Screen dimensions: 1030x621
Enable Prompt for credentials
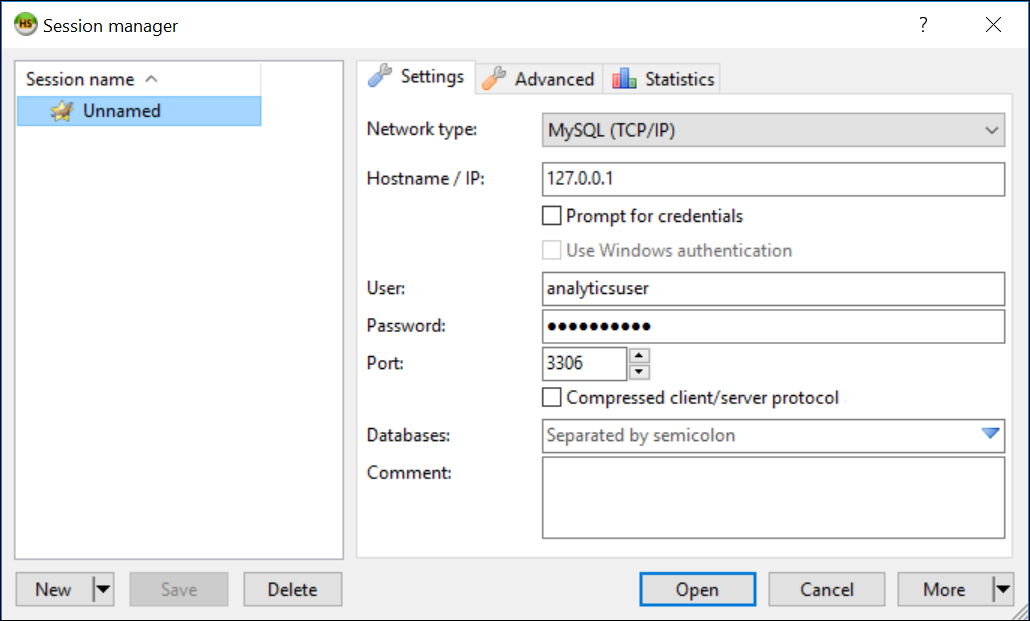coord(550,215)
